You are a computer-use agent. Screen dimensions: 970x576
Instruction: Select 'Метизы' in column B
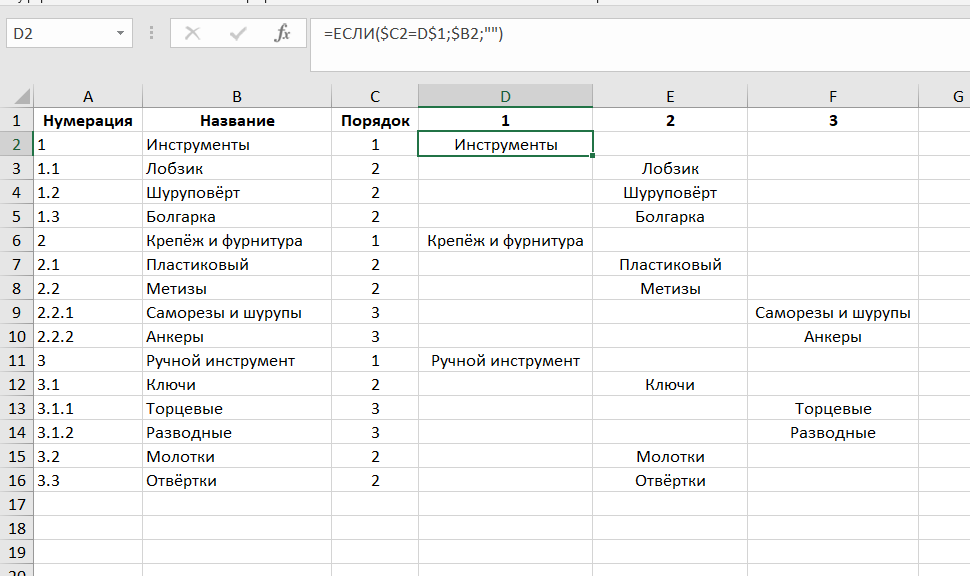click(x=237, y=288)
